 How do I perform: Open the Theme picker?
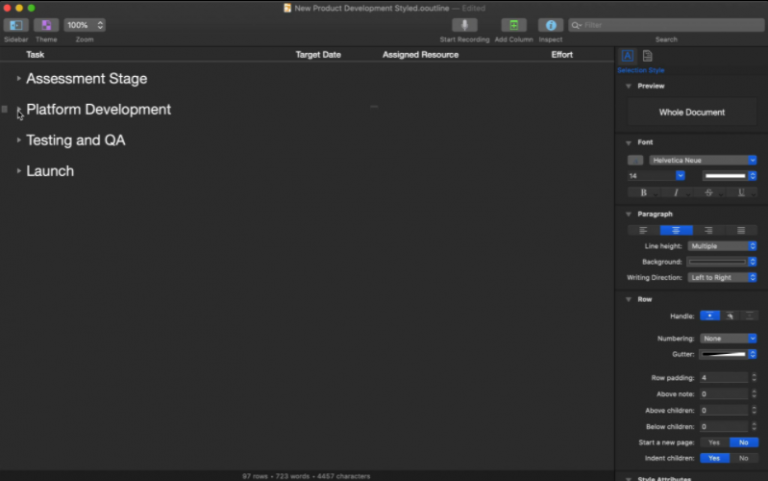(47, 25)
